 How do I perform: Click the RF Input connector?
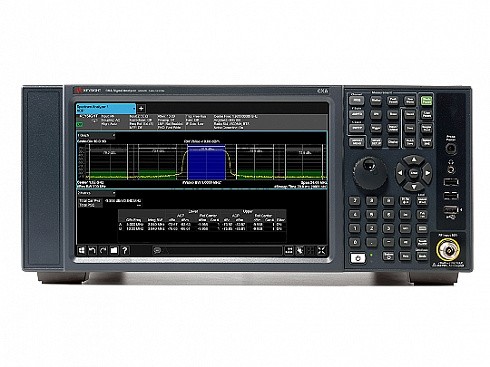[x=448, y=250]
